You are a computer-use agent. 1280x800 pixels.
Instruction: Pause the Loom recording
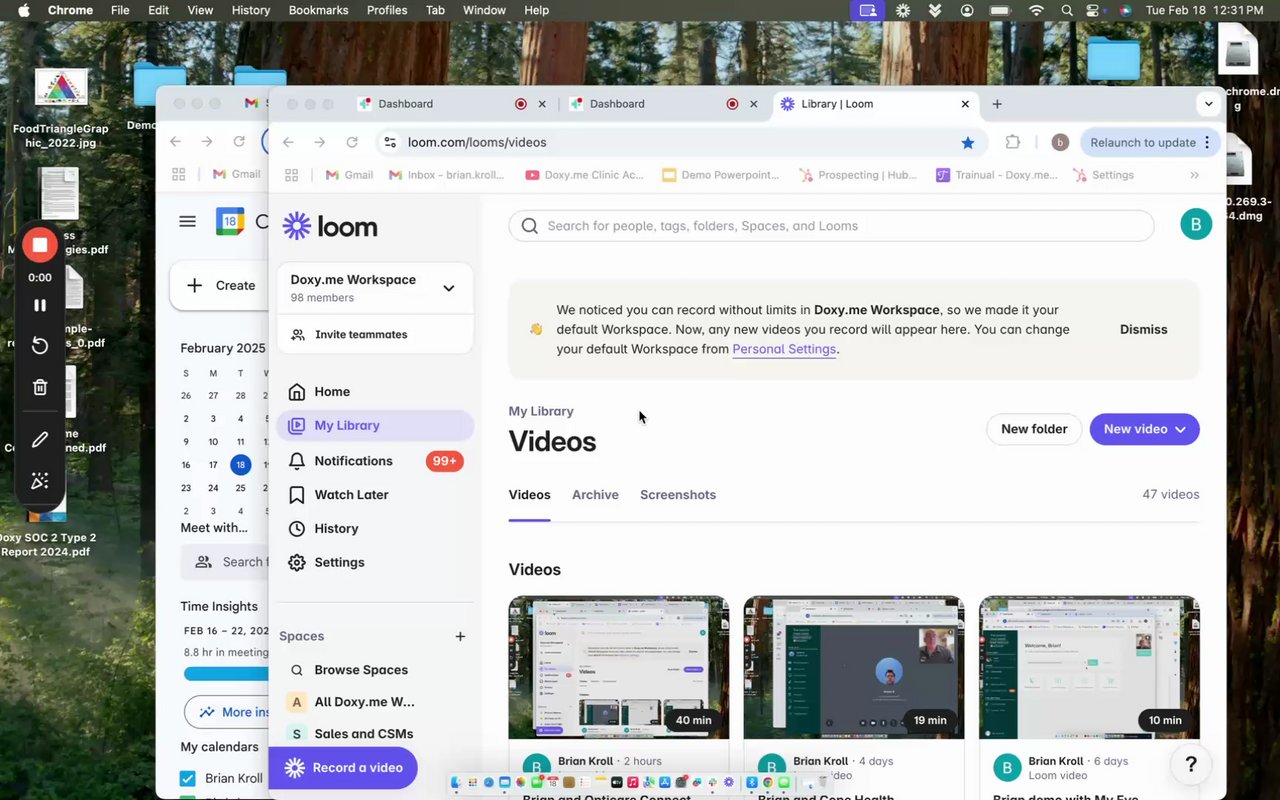pyautogui.click(x=40, y=305)
